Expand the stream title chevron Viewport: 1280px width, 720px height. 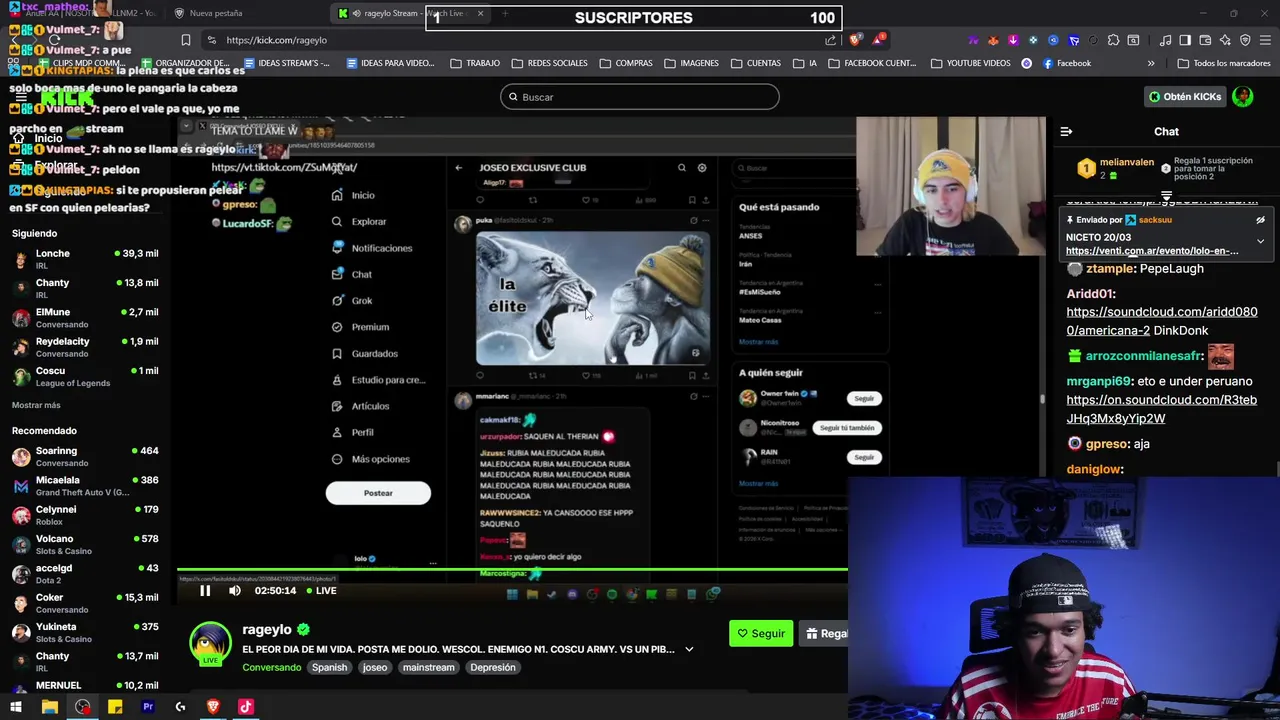[689, 649]
